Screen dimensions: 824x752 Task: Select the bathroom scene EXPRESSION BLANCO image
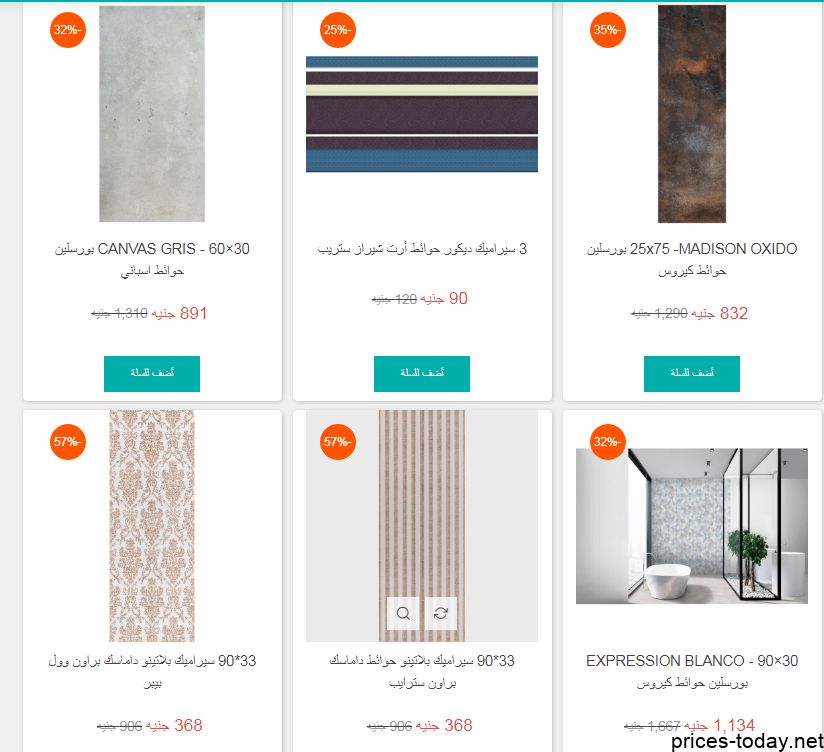(x=692, y=526)
